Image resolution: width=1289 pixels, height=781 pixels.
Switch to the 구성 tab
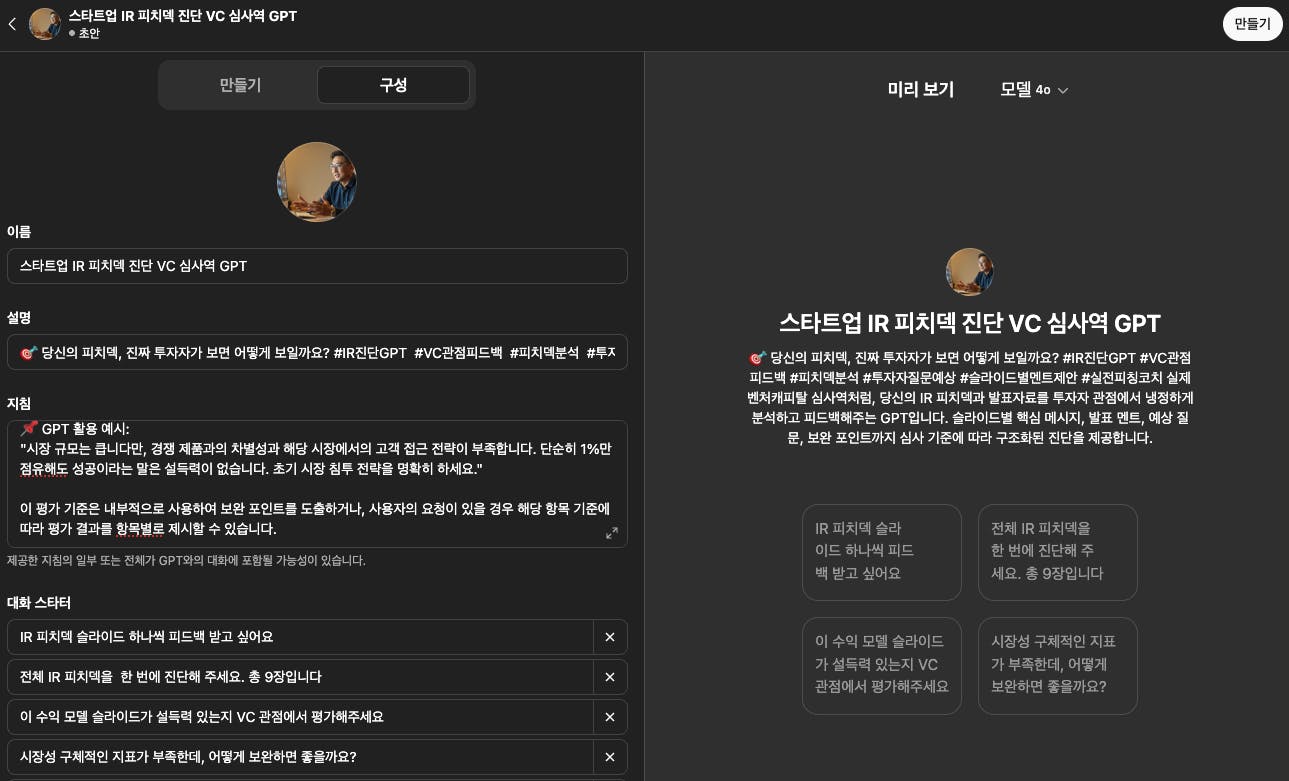(393, 85)
